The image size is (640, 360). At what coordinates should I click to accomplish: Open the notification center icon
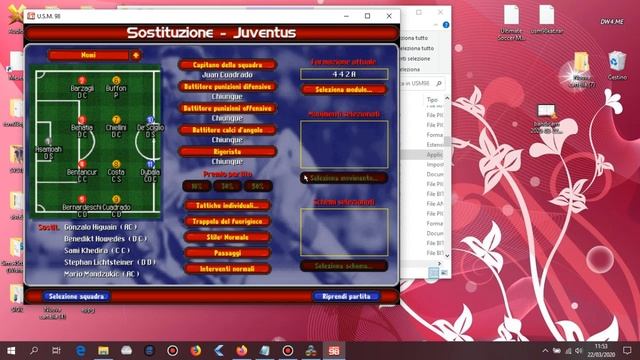click(x=627, y=351)
